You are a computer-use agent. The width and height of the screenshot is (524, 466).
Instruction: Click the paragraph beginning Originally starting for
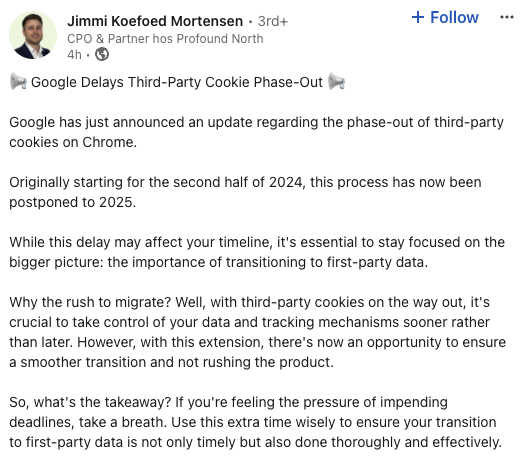pyautogui.click(x=245, y=192)
